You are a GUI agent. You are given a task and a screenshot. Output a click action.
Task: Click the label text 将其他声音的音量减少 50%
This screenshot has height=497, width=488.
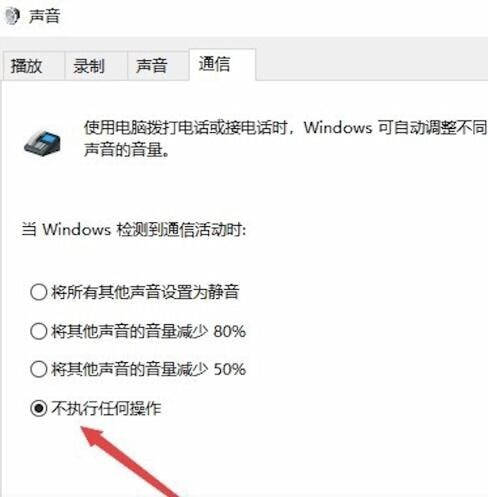149,369
